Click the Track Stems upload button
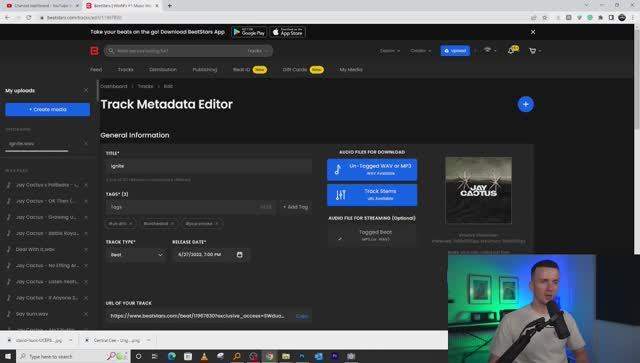Viewport: 640px width, 363px height. [372, 195]
